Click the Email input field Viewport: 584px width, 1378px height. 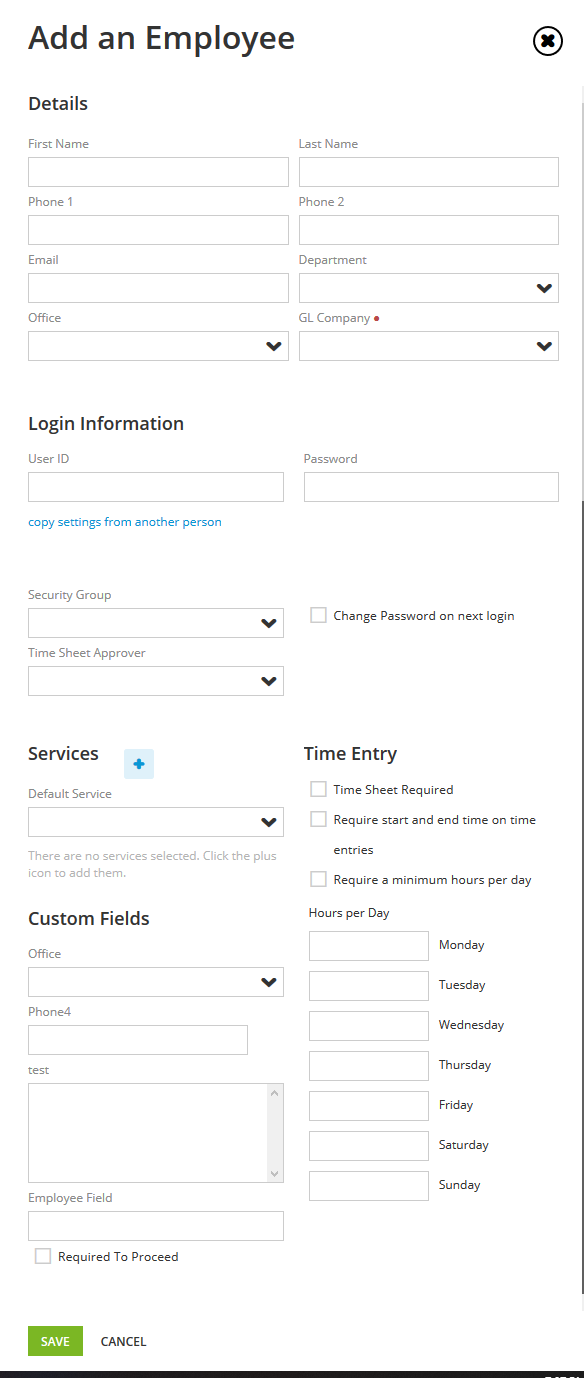pos(157,287)
